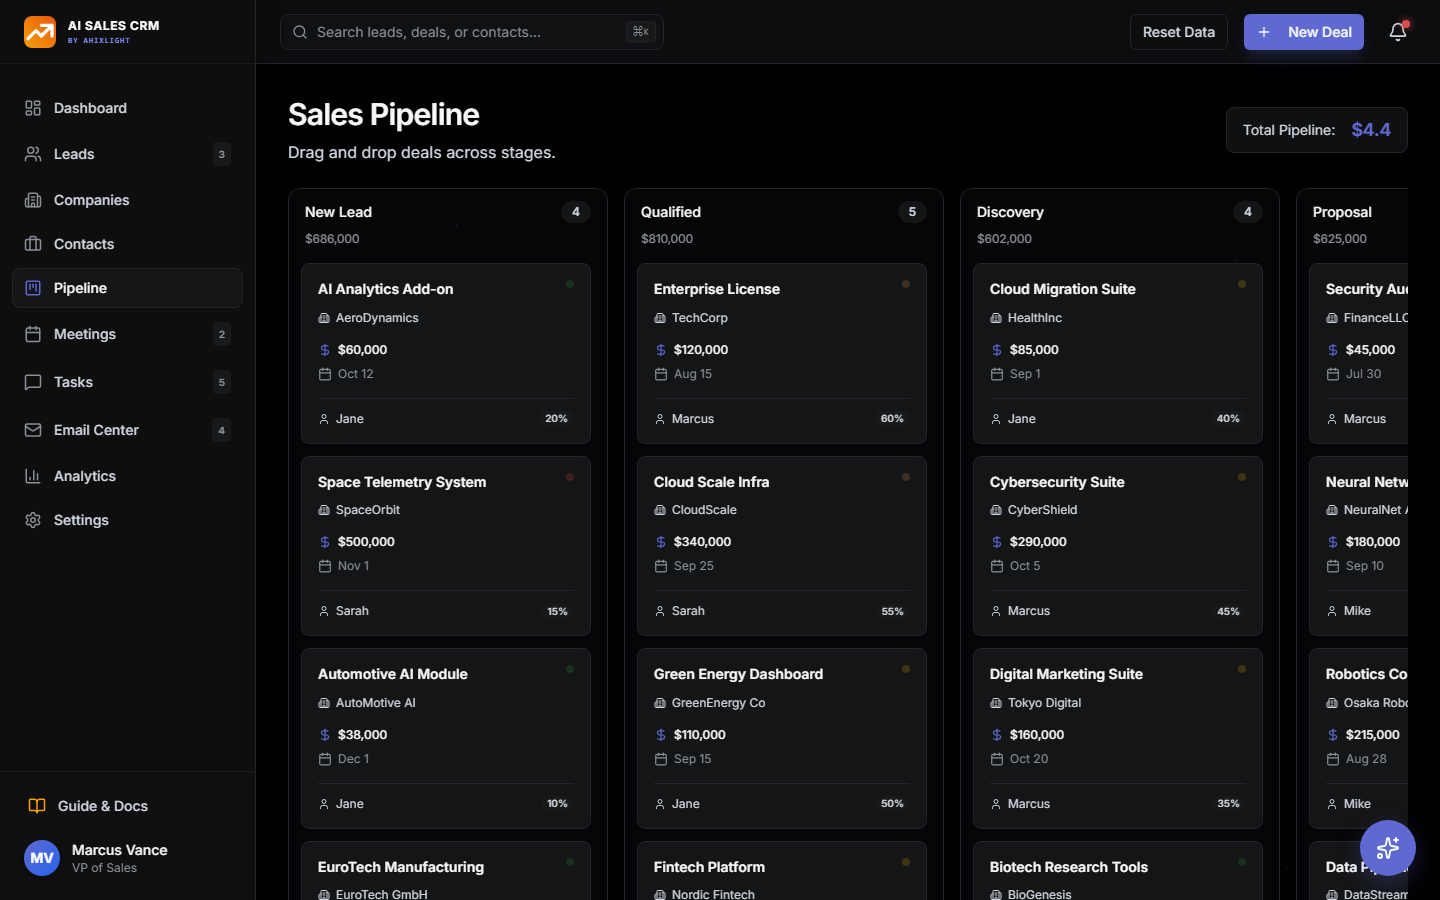Open the Companies section
Screen dimensions: 1440x900
click(127, 200)
